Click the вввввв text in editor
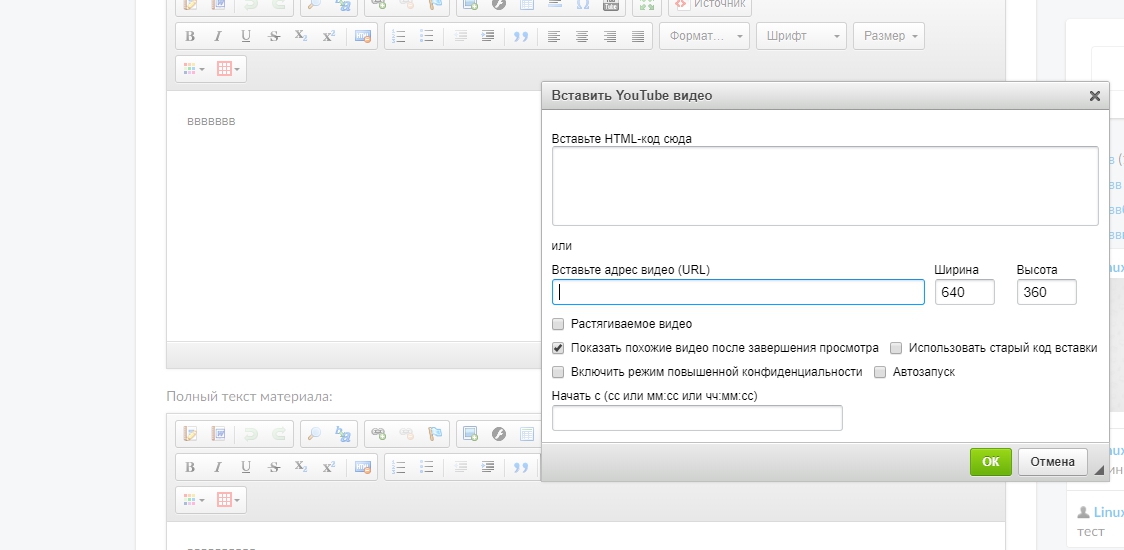The image size is (1124, 550). tap(211, 121)
